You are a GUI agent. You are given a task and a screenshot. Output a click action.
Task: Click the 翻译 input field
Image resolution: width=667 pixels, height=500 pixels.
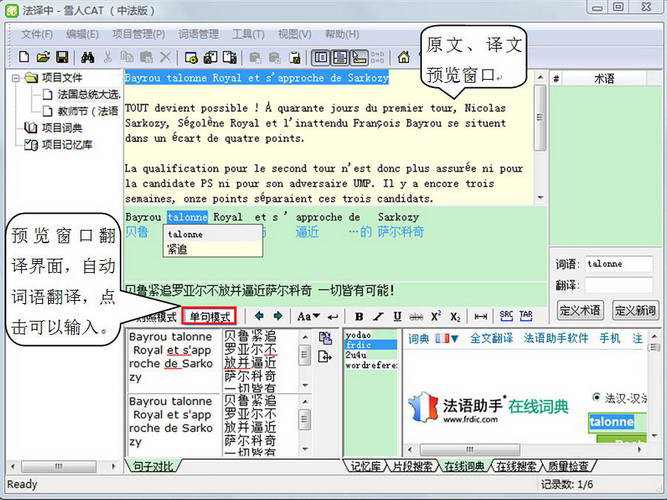619,285
